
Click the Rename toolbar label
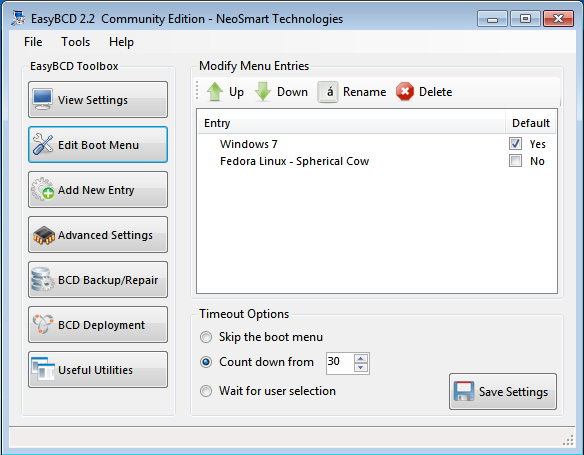point(365,92)
